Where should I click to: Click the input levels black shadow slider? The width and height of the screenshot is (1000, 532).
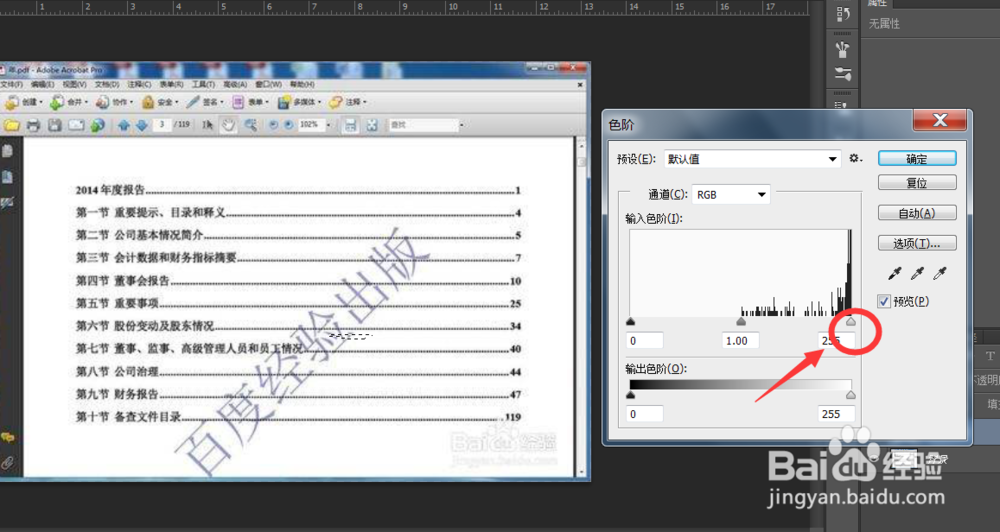point(631,321)
